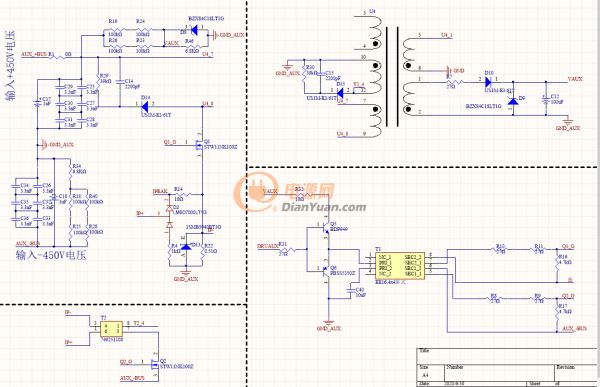Select the Q6 transistor symbol
The height and width of the screenshot is (387, 600).
[324, 271]
